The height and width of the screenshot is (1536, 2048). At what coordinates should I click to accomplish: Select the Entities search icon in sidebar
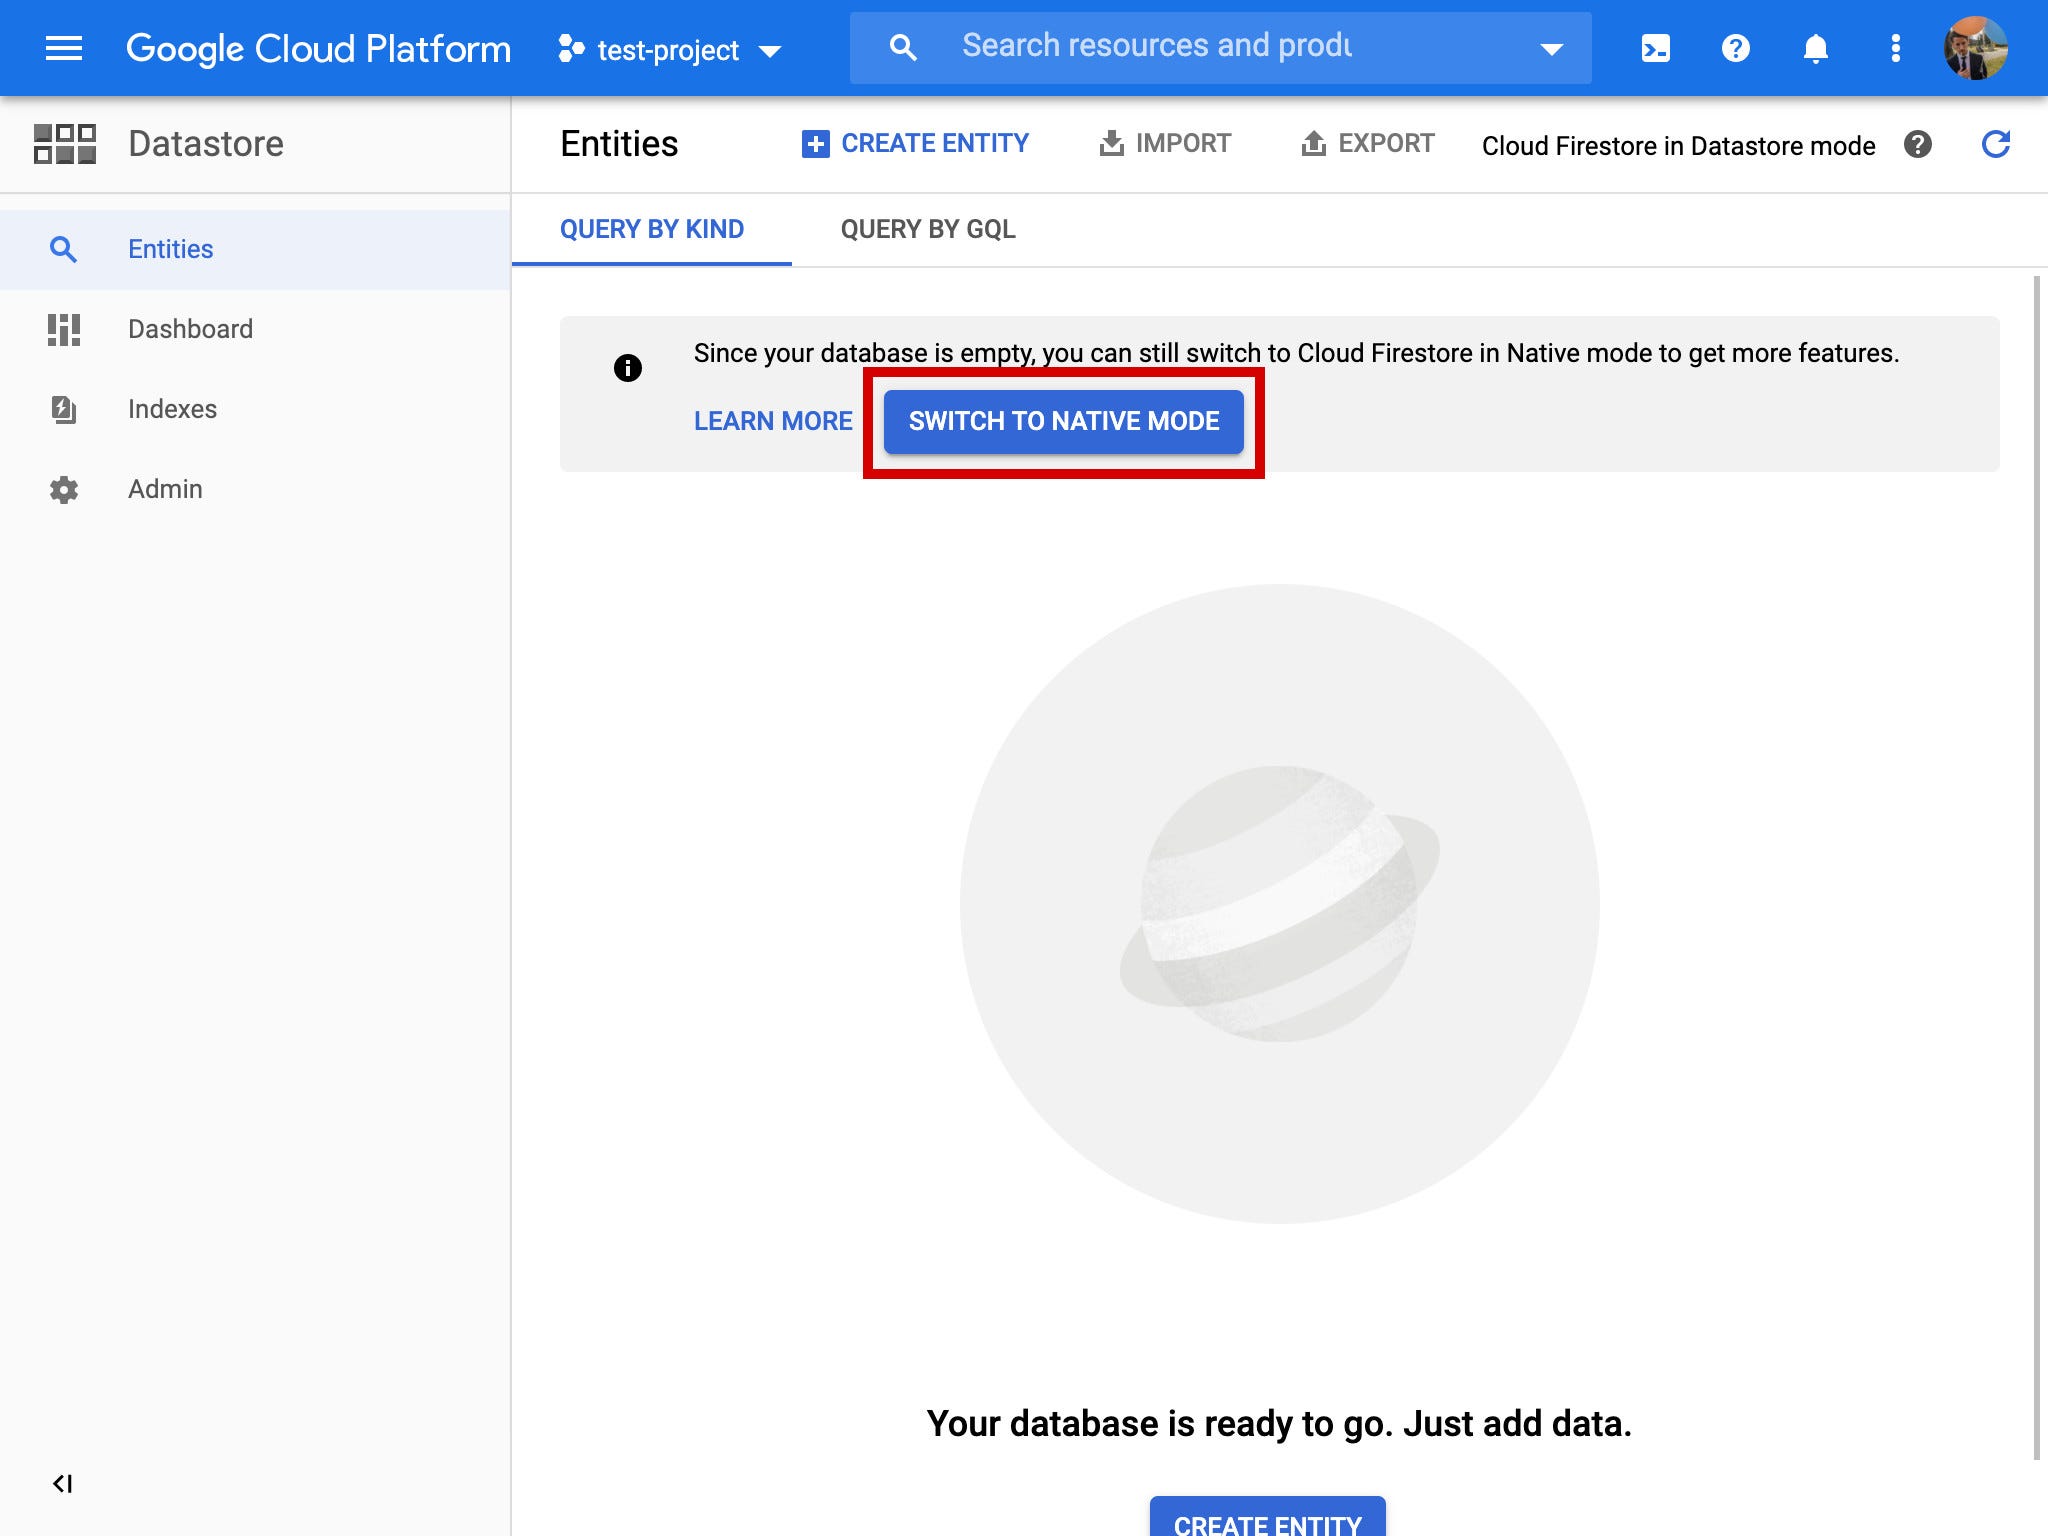coord(64,249)
